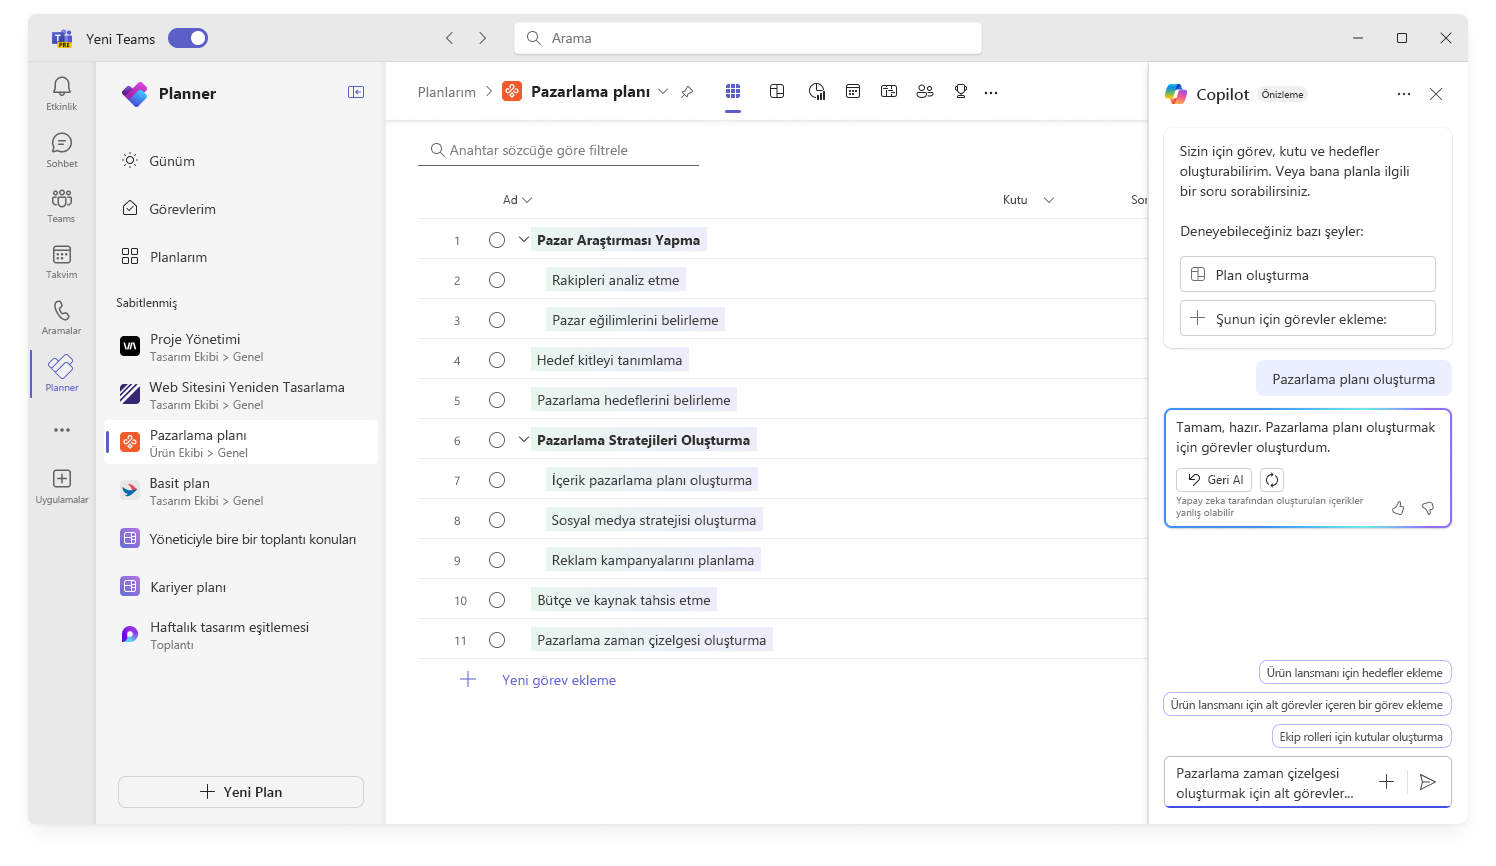Mark İçerik pazarlama planı oluşturma complete
Viewport: 1496px width, 866px height.
tap(497, 480)
